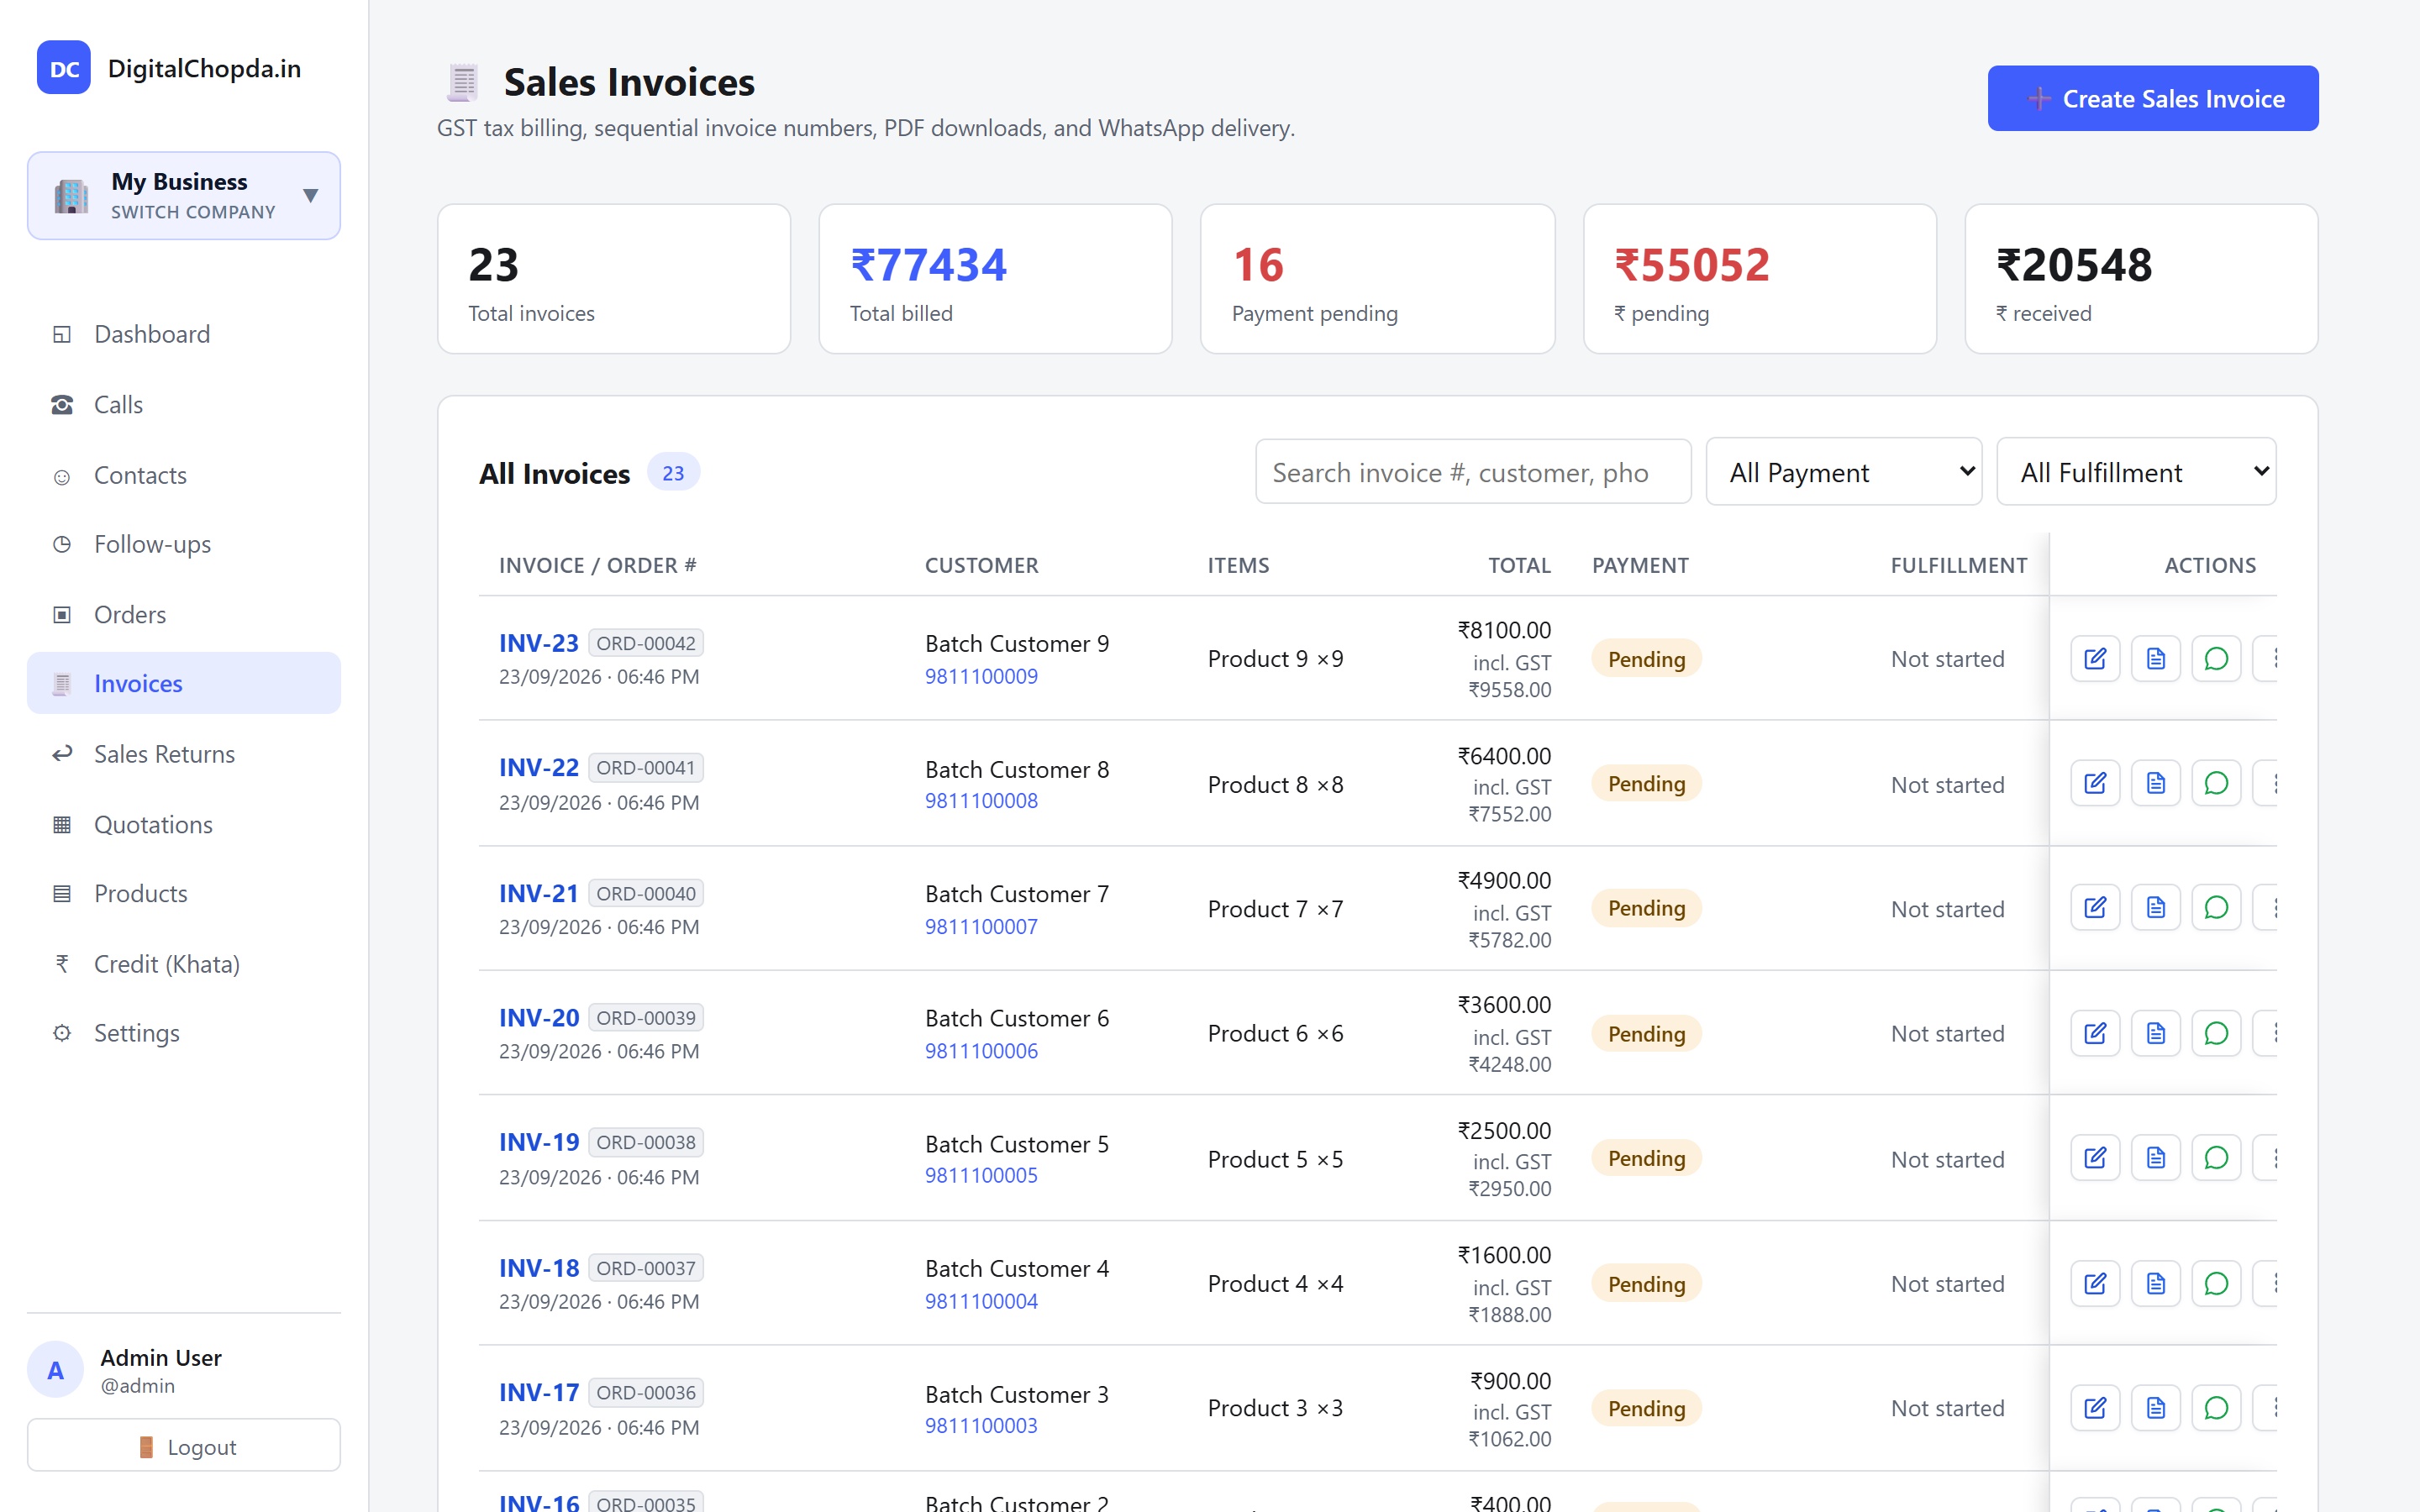Expand the My Business company switcher
This screenshot has height=1512, width=2420.
(x=184, y=196)
